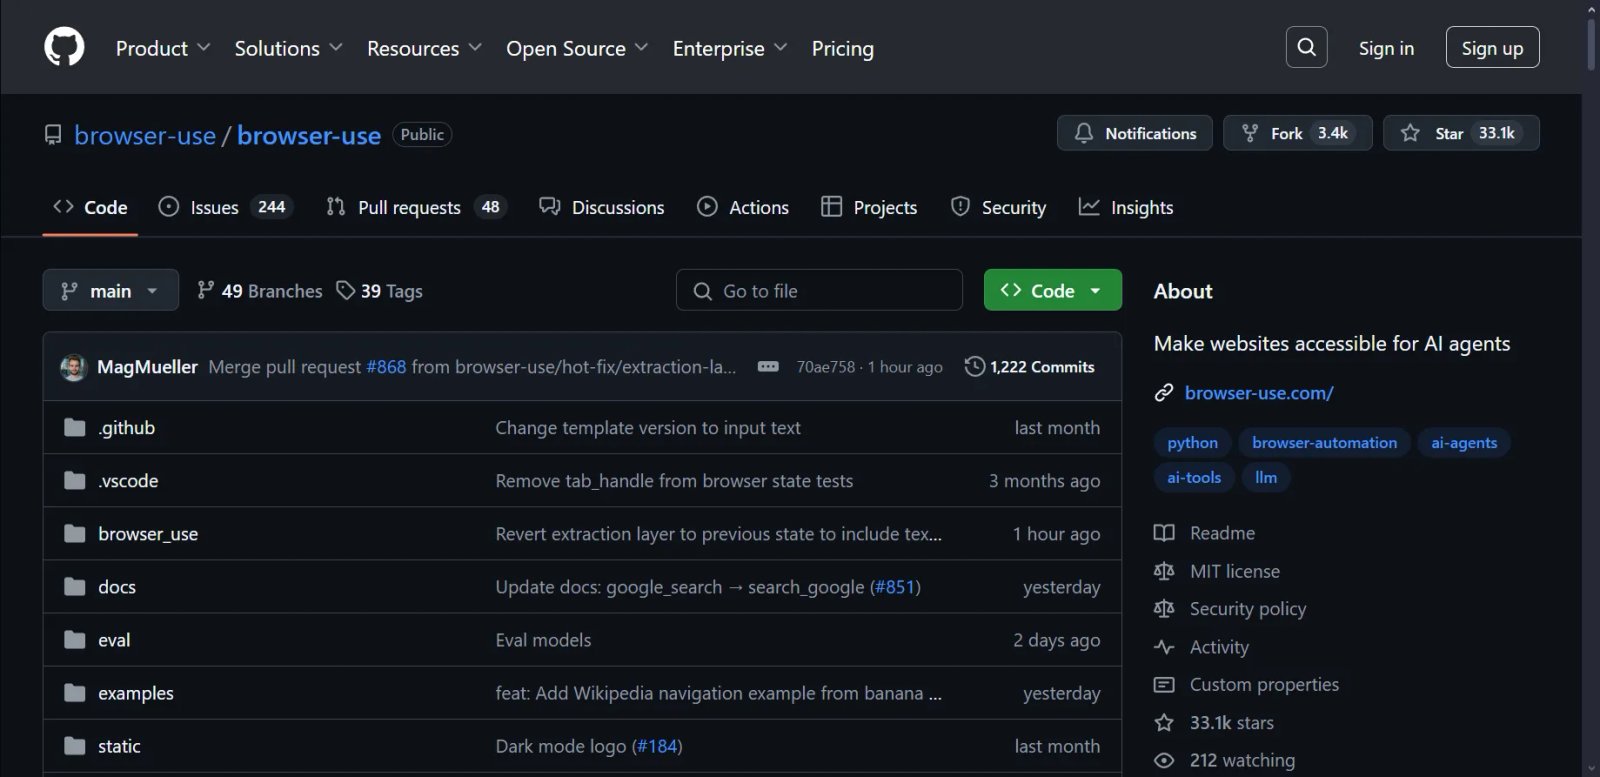Image resolution: width=1600 pixels, height=777 pixels.
Task: Click the link icon beside browser-use.com
Action: 1164,393
